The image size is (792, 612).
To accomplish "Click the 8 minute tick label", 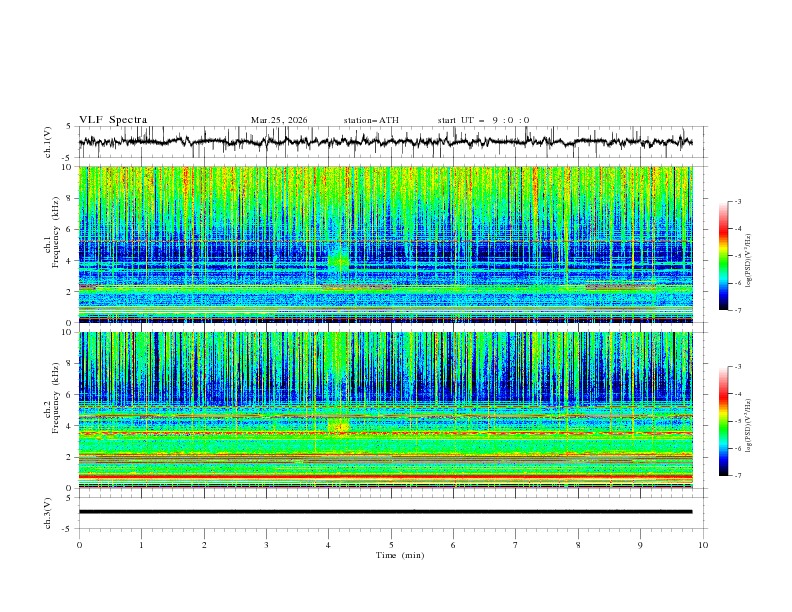I will coord(578,544).
